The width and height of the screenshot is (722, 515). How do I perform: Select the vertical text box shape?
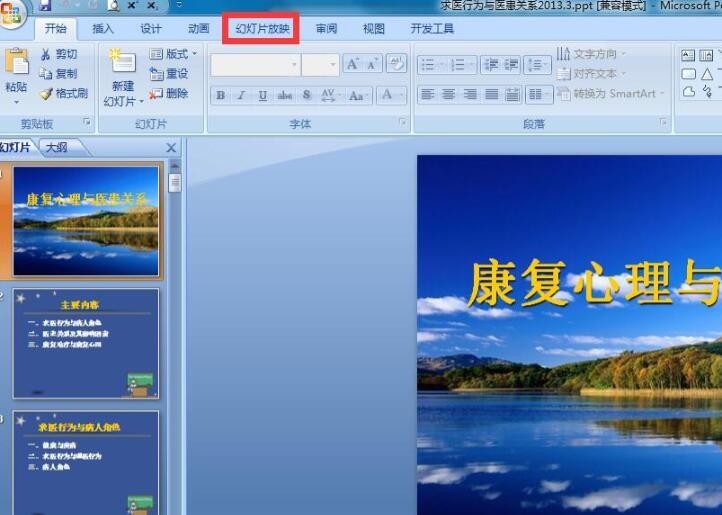[706, 56]
